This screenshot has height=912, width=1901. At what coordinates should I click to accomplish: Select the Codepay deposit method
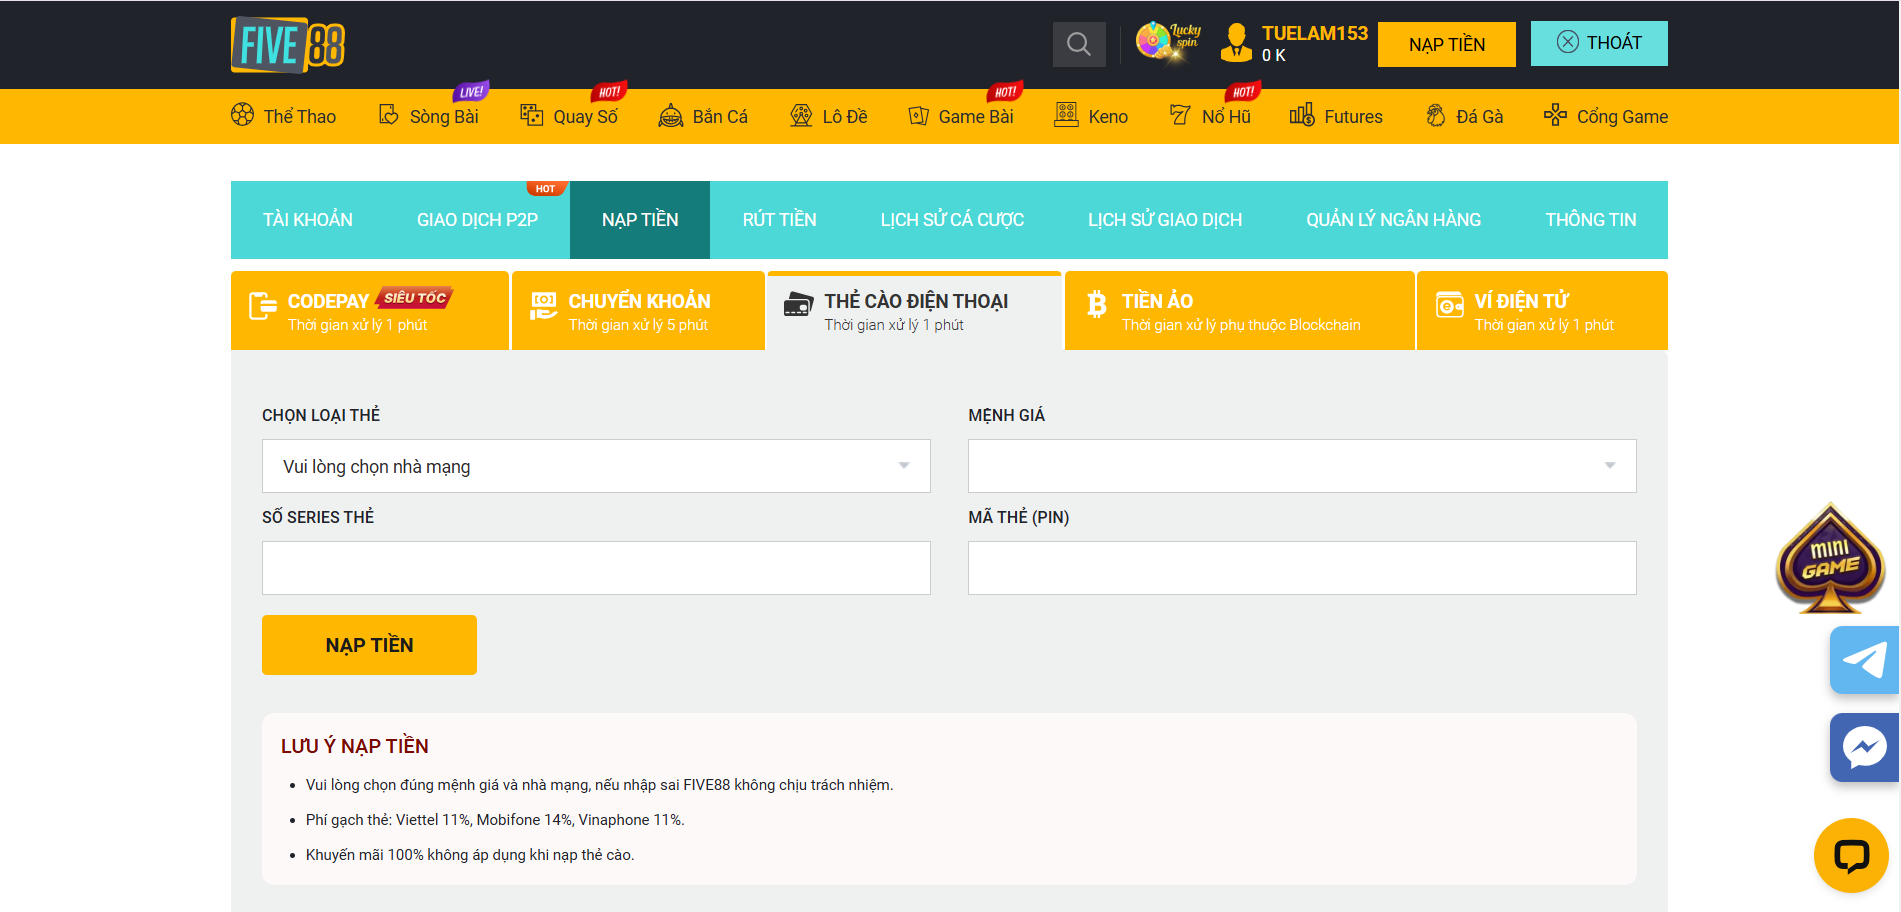tap(369, 311)
